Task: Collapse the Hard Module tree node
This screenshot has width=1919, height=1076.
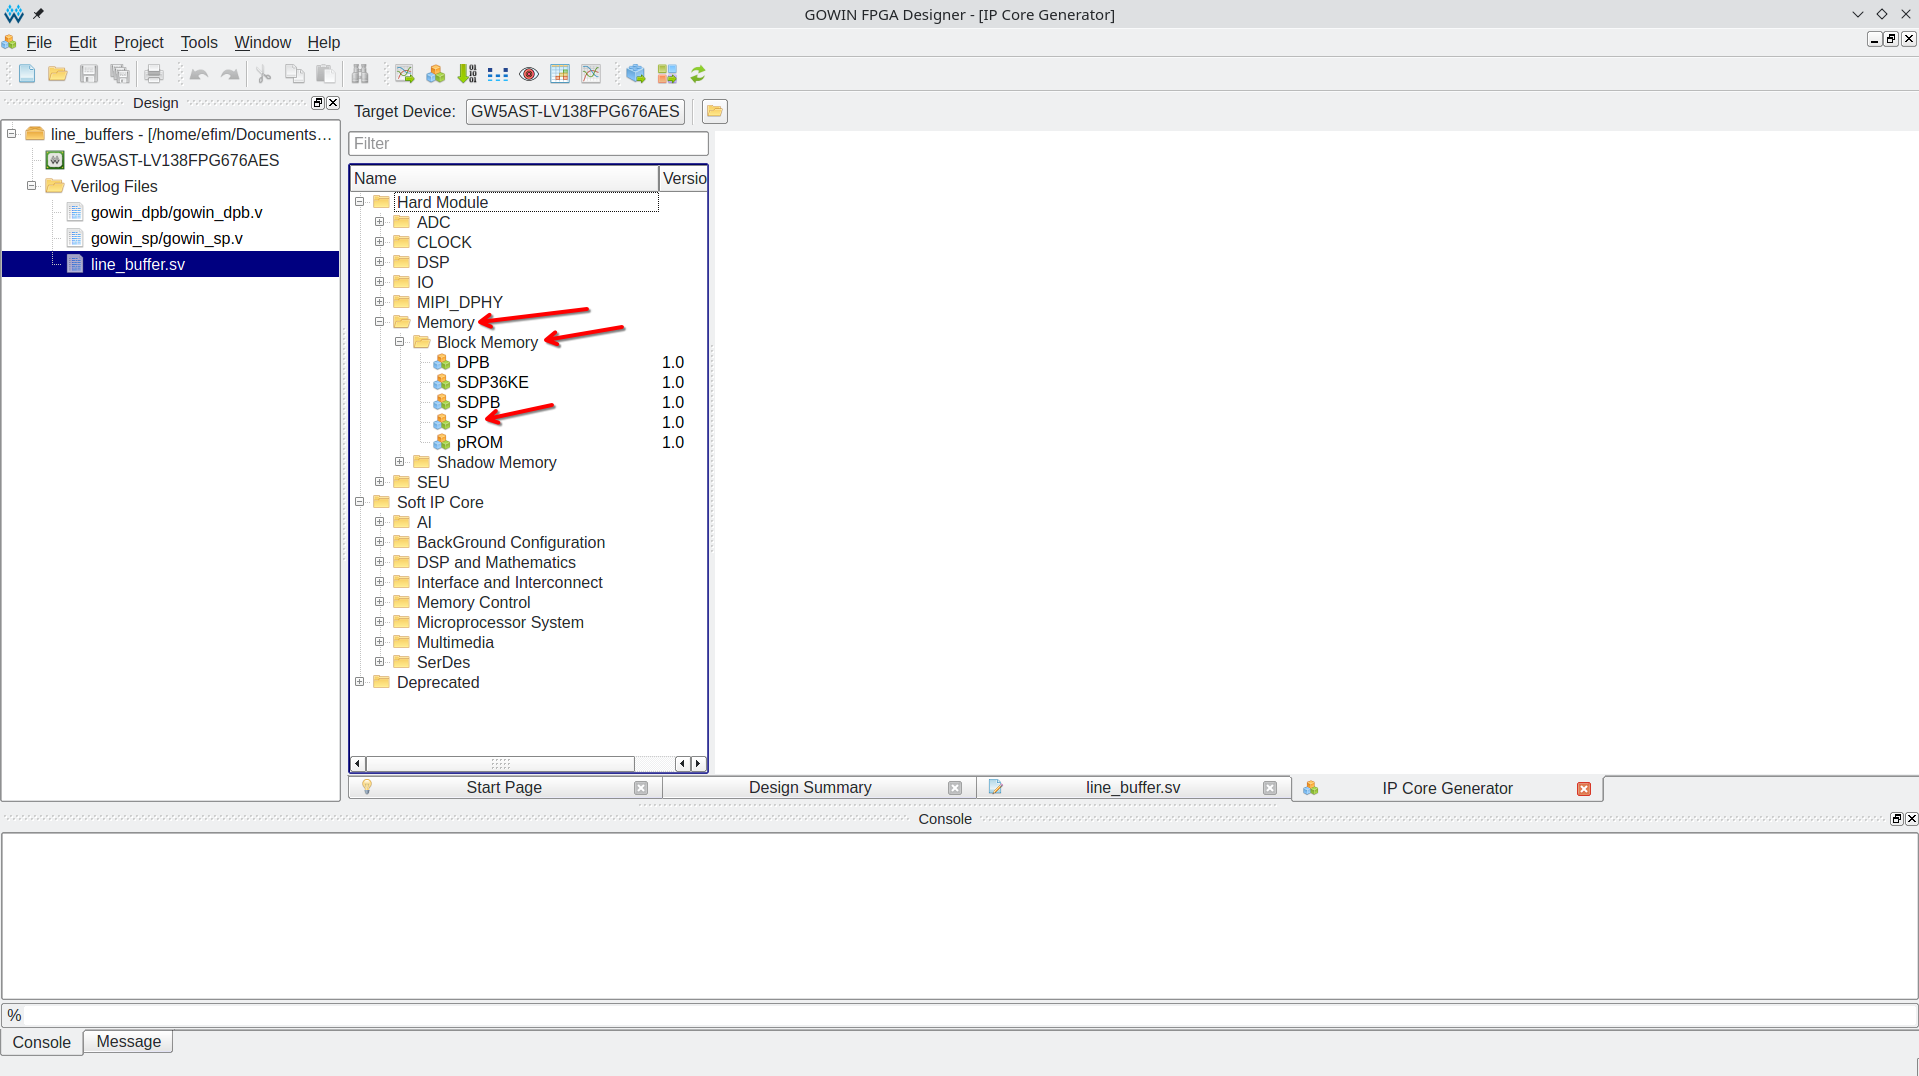Action: [360, 202]
